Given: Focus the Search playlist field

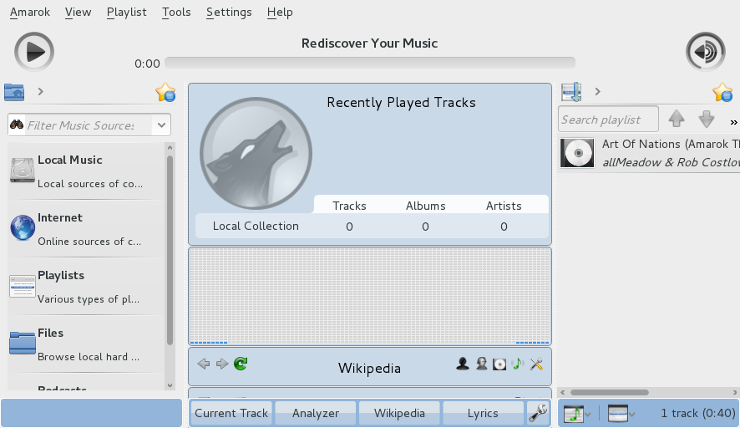Looking at the screenshot, I should click(x=608, y=119).
